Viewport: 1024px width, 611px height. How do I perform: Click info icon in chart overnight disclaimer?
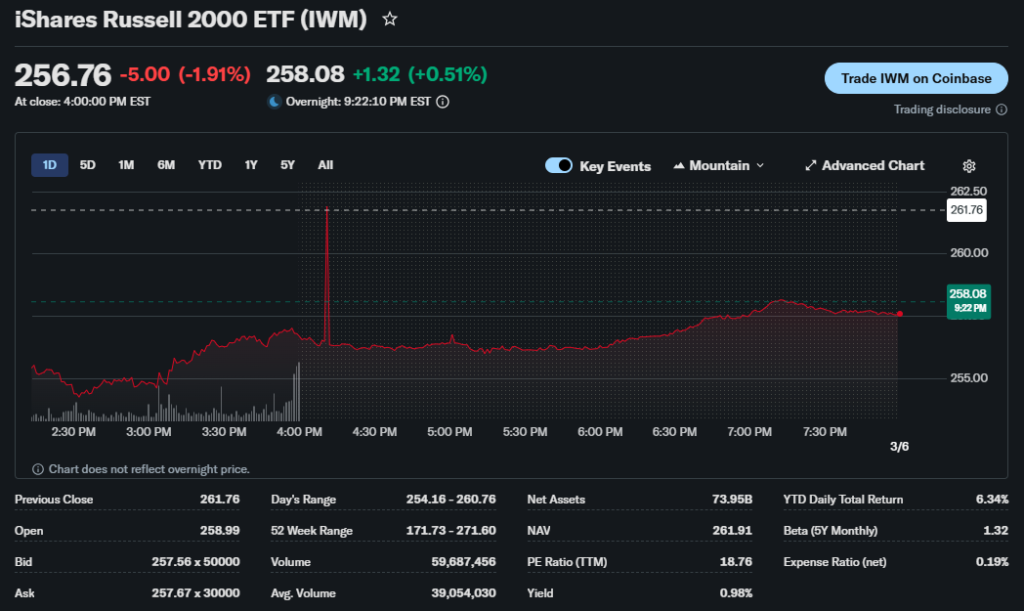click(x=38, y=469)
